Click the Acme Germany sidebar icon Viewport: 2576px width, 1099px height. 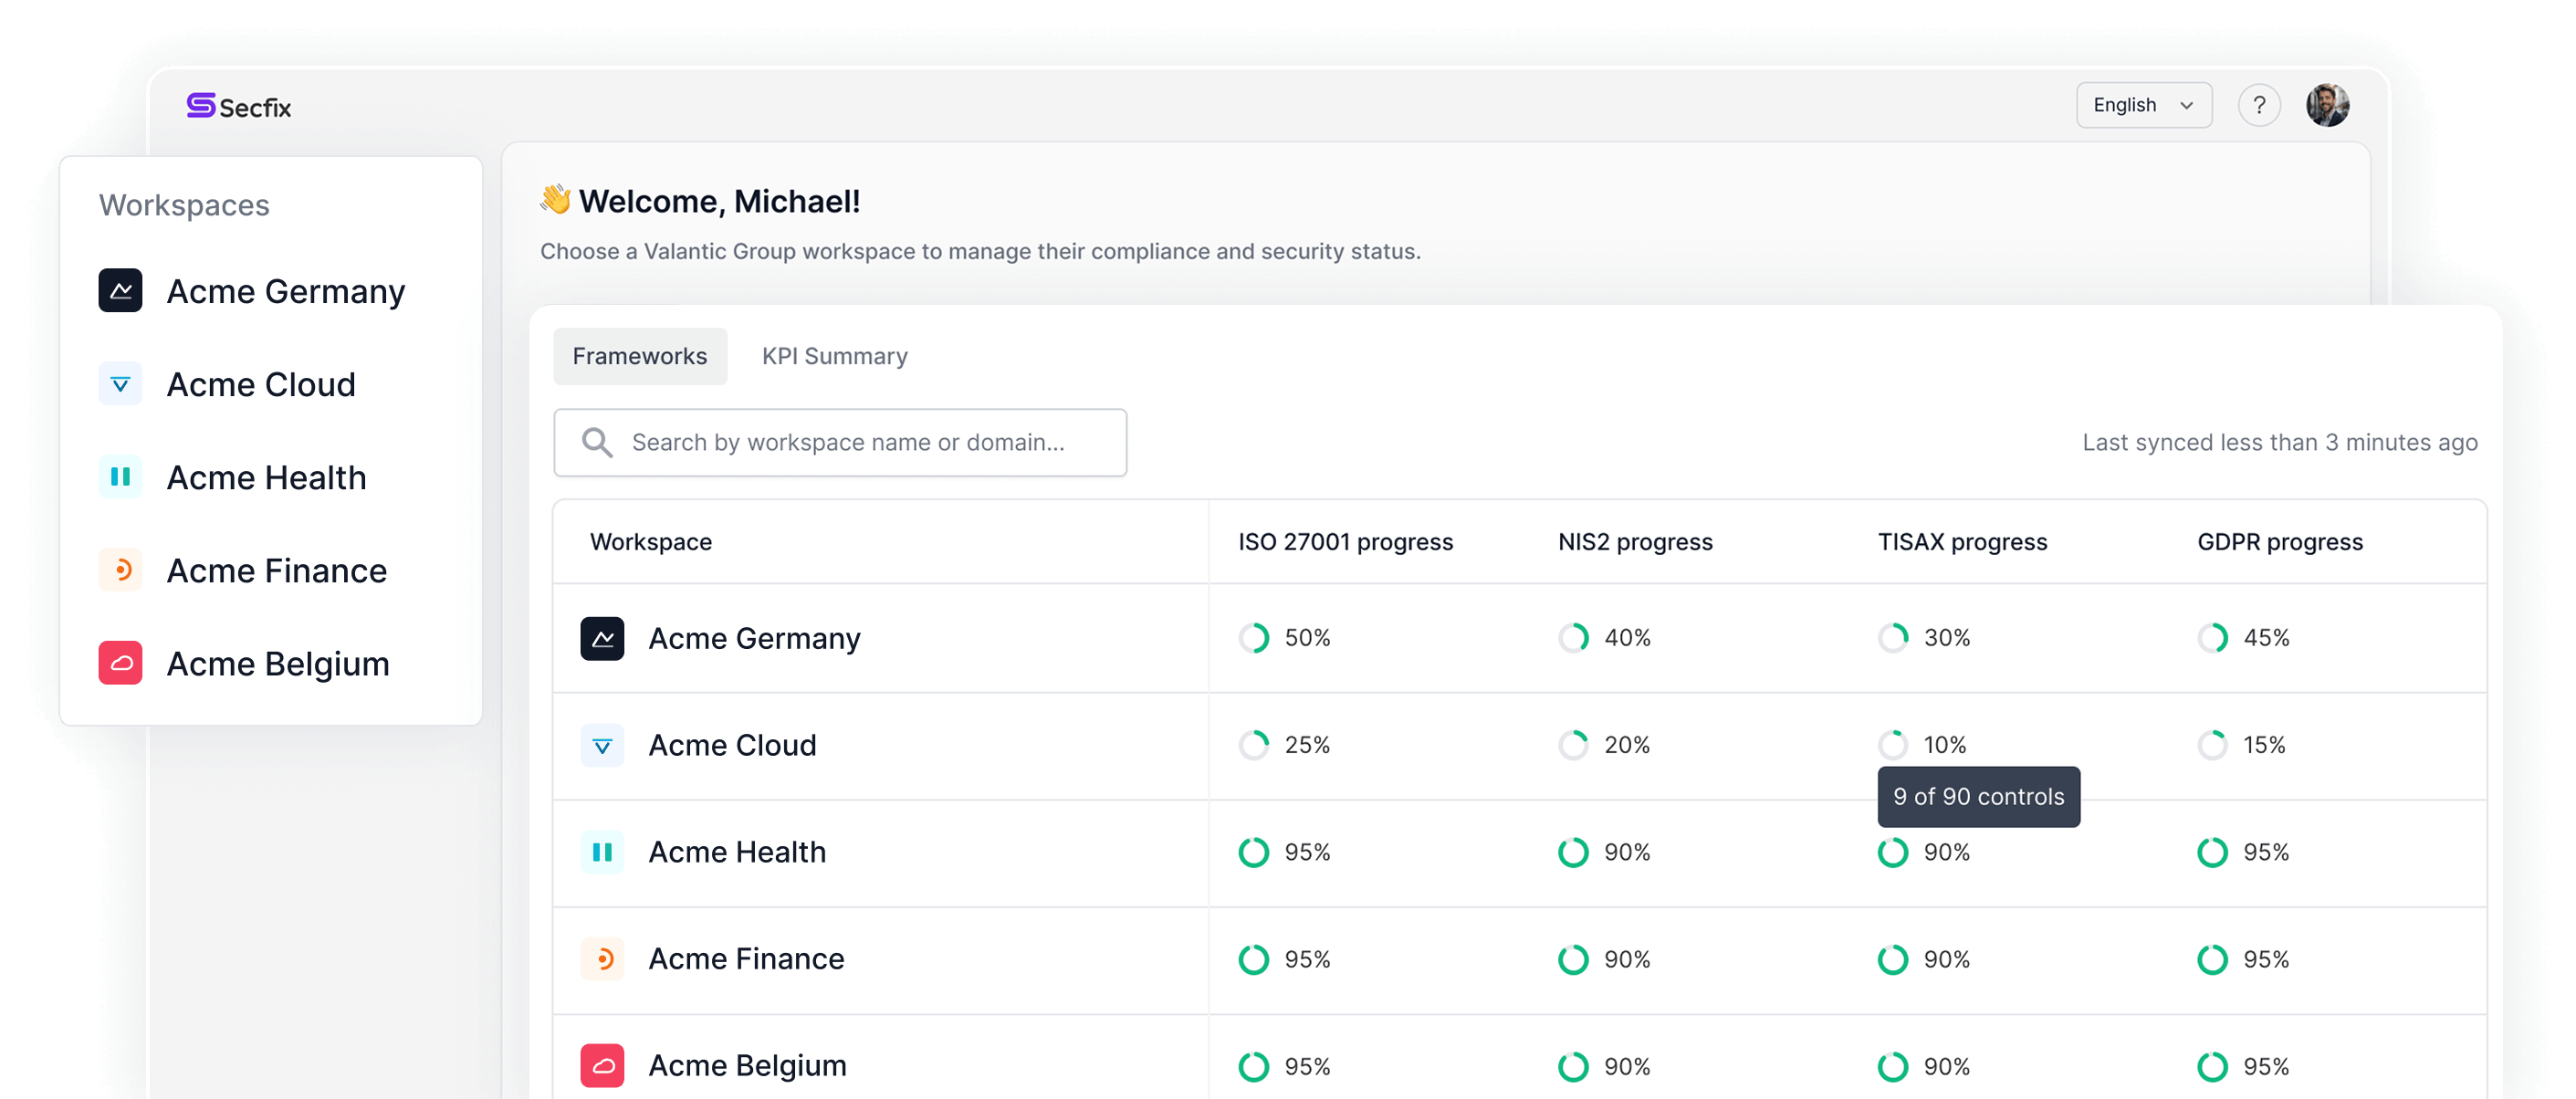pos(120,291)
